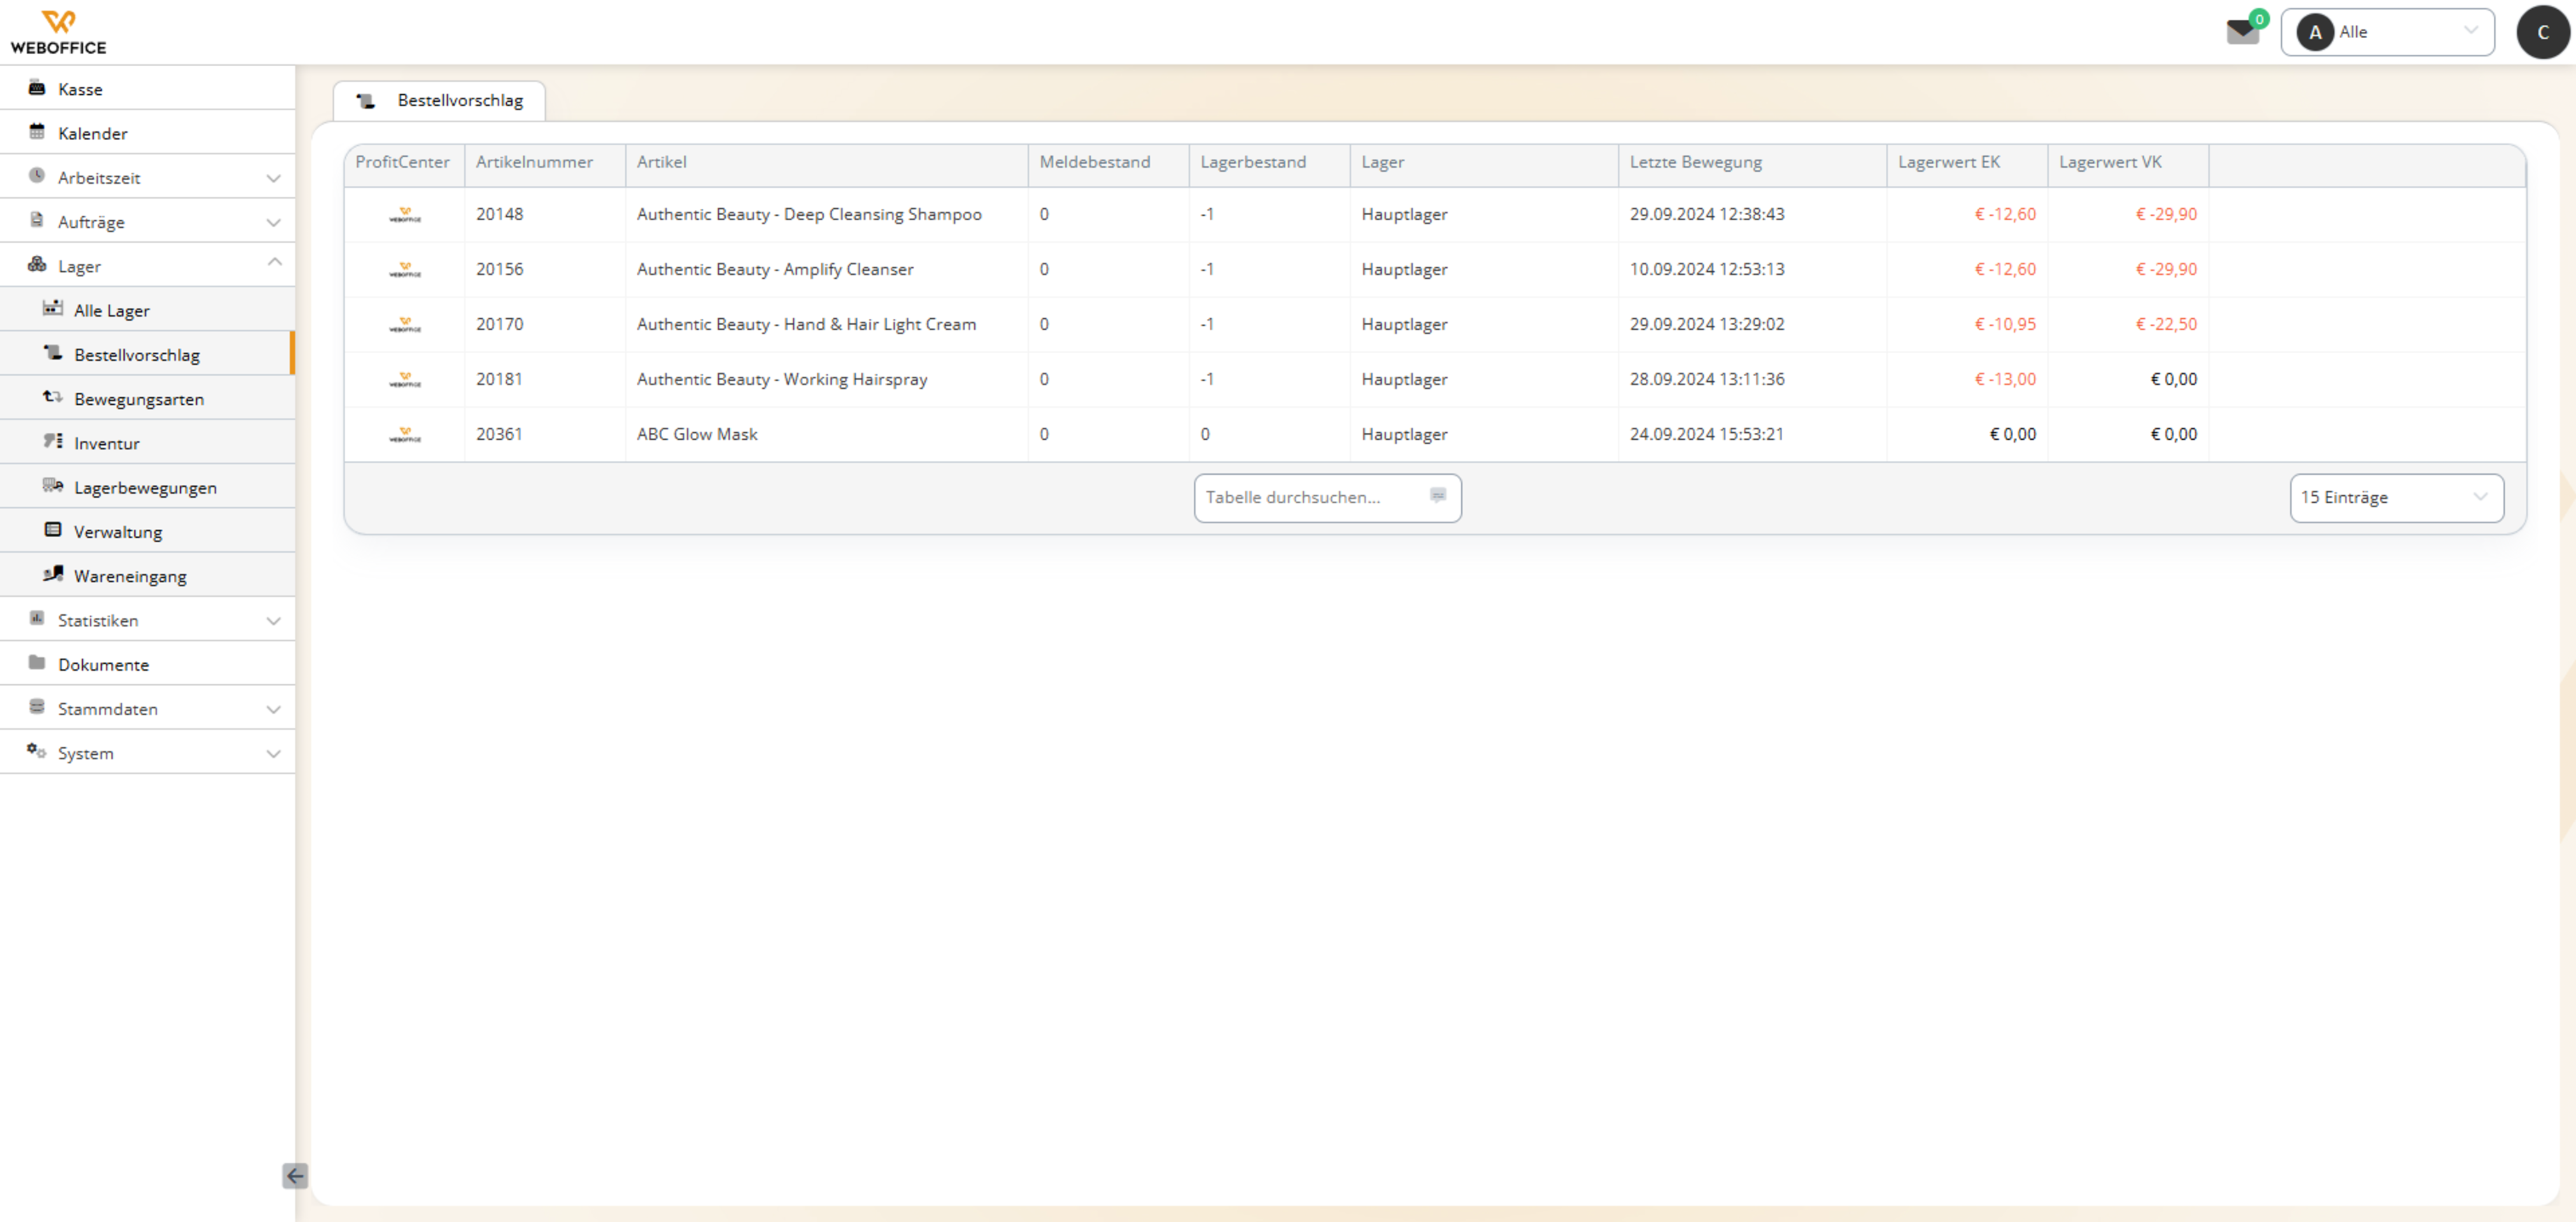Open the user avatar C menu

(2543, 32)
